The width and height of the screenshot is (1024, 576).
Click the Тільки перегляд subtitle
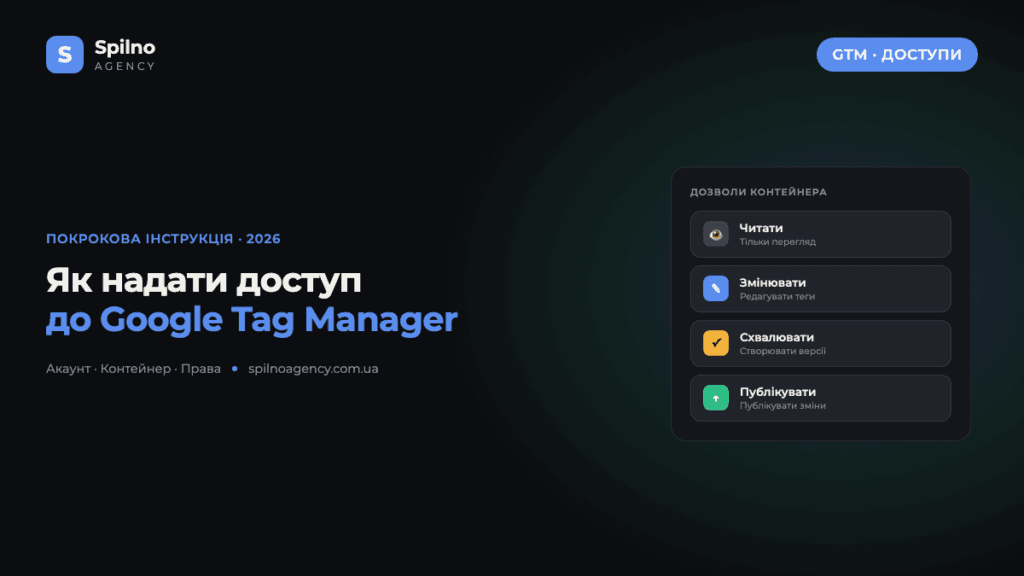pyautogui.click(x=777, y=242)
